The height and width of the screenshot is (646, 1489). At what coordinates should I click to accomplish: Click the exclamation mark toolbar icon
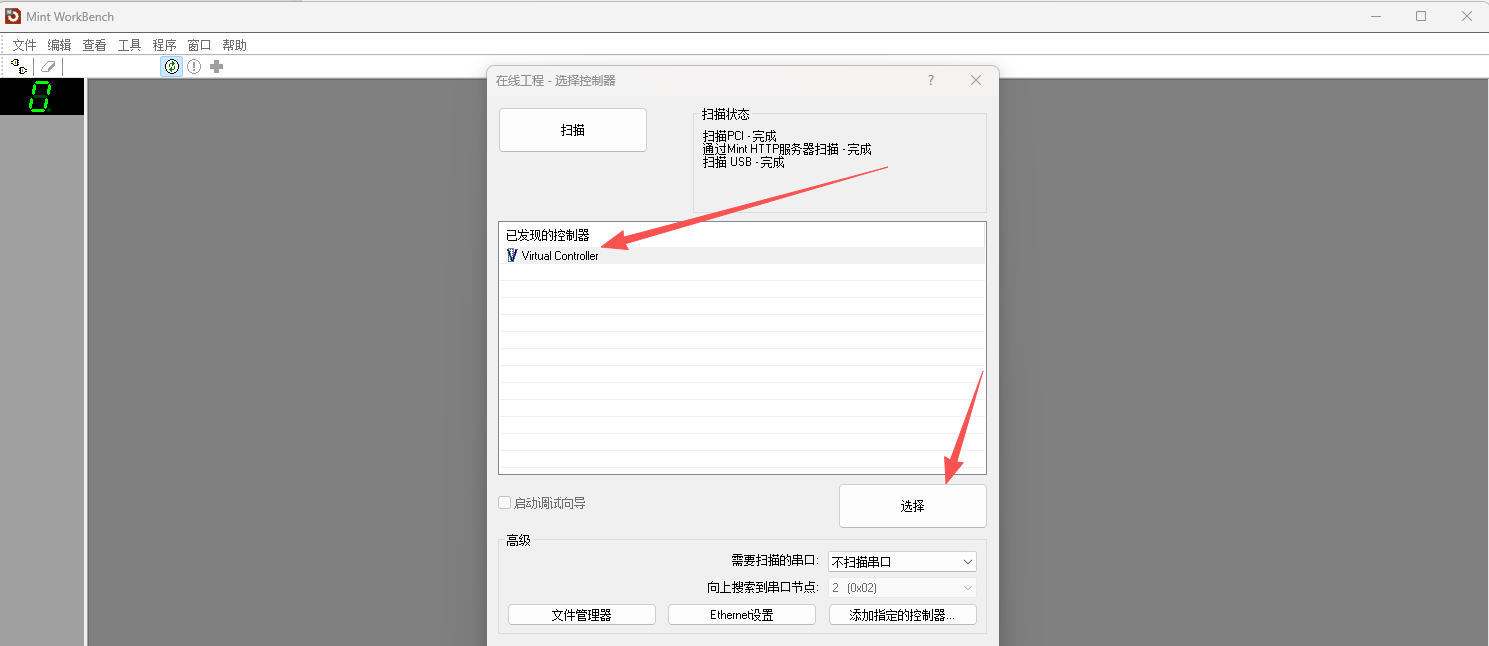194,66
